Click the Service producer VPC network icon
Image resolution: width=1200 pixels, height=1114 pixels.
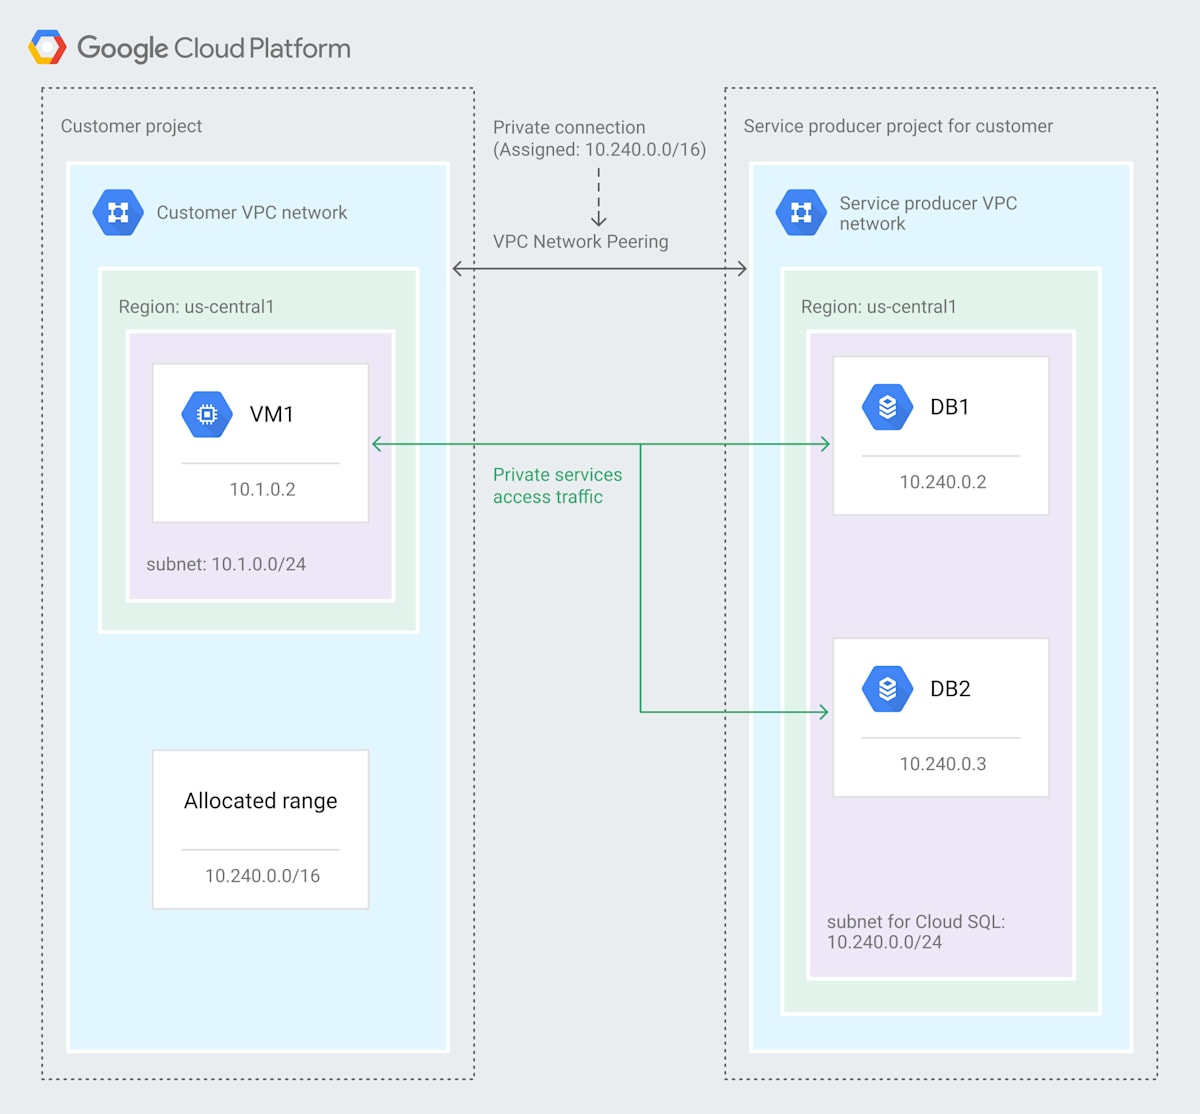point(801,212)
